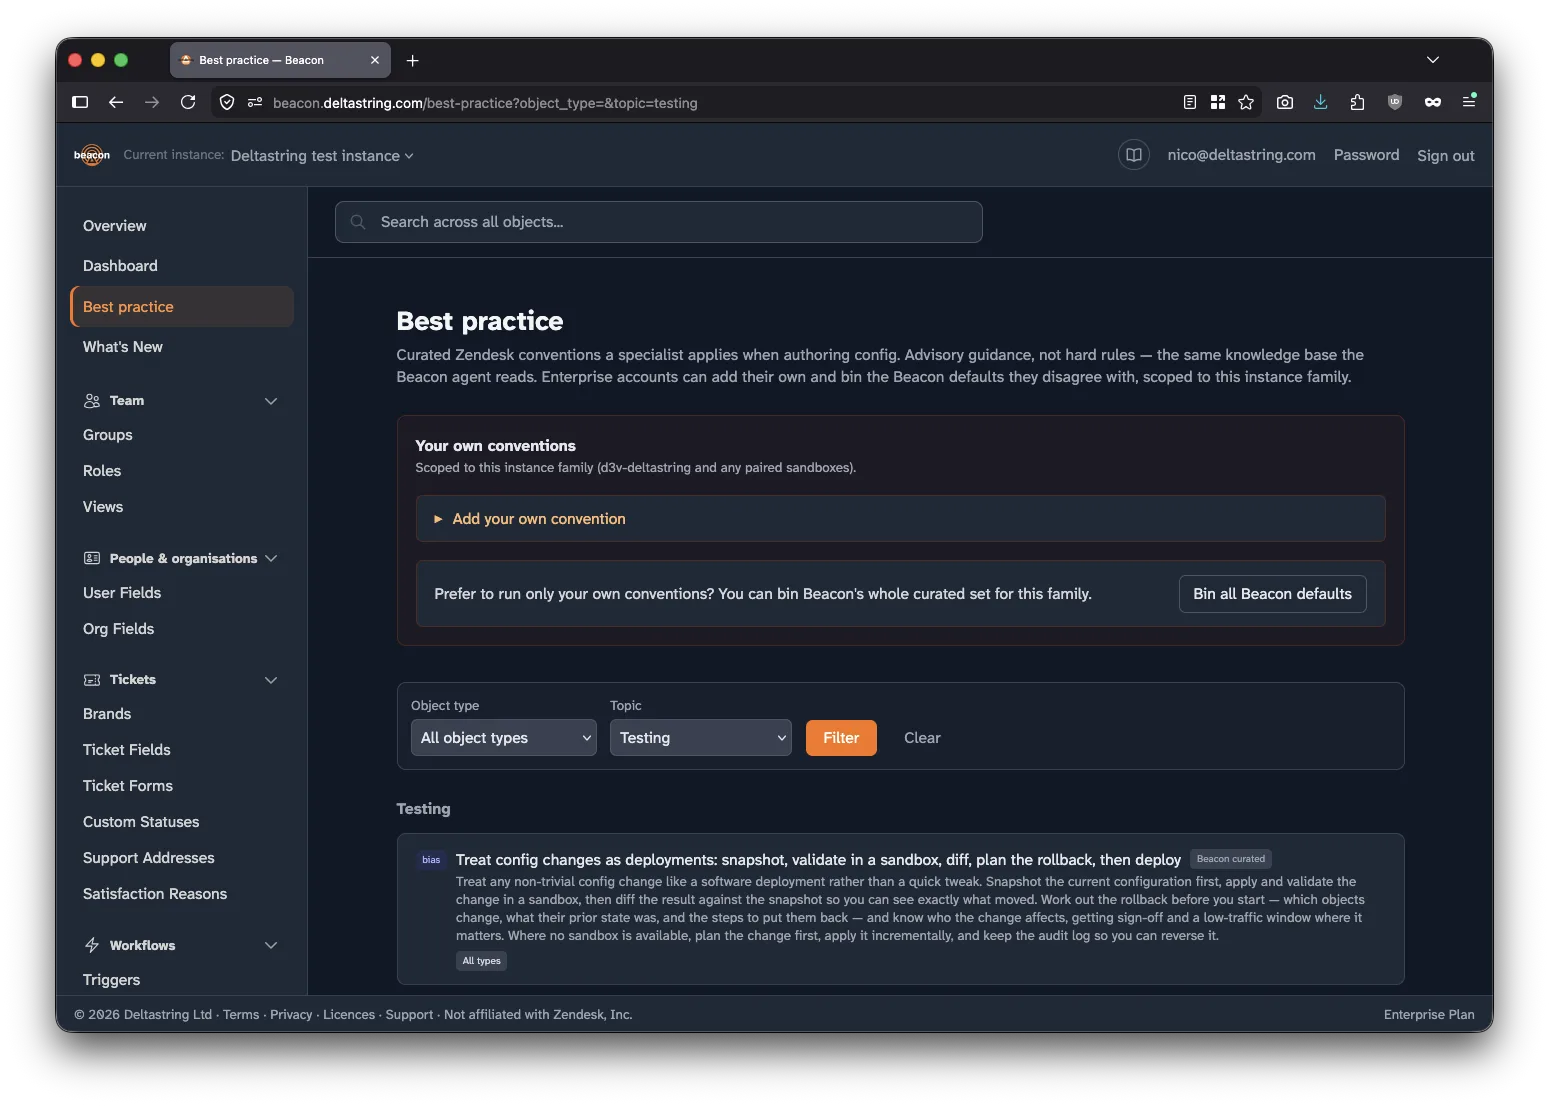The width and height of the screenshot is (1549, 1106).
Task: Go to Groups in the sidebar
Action: (108, 435)
